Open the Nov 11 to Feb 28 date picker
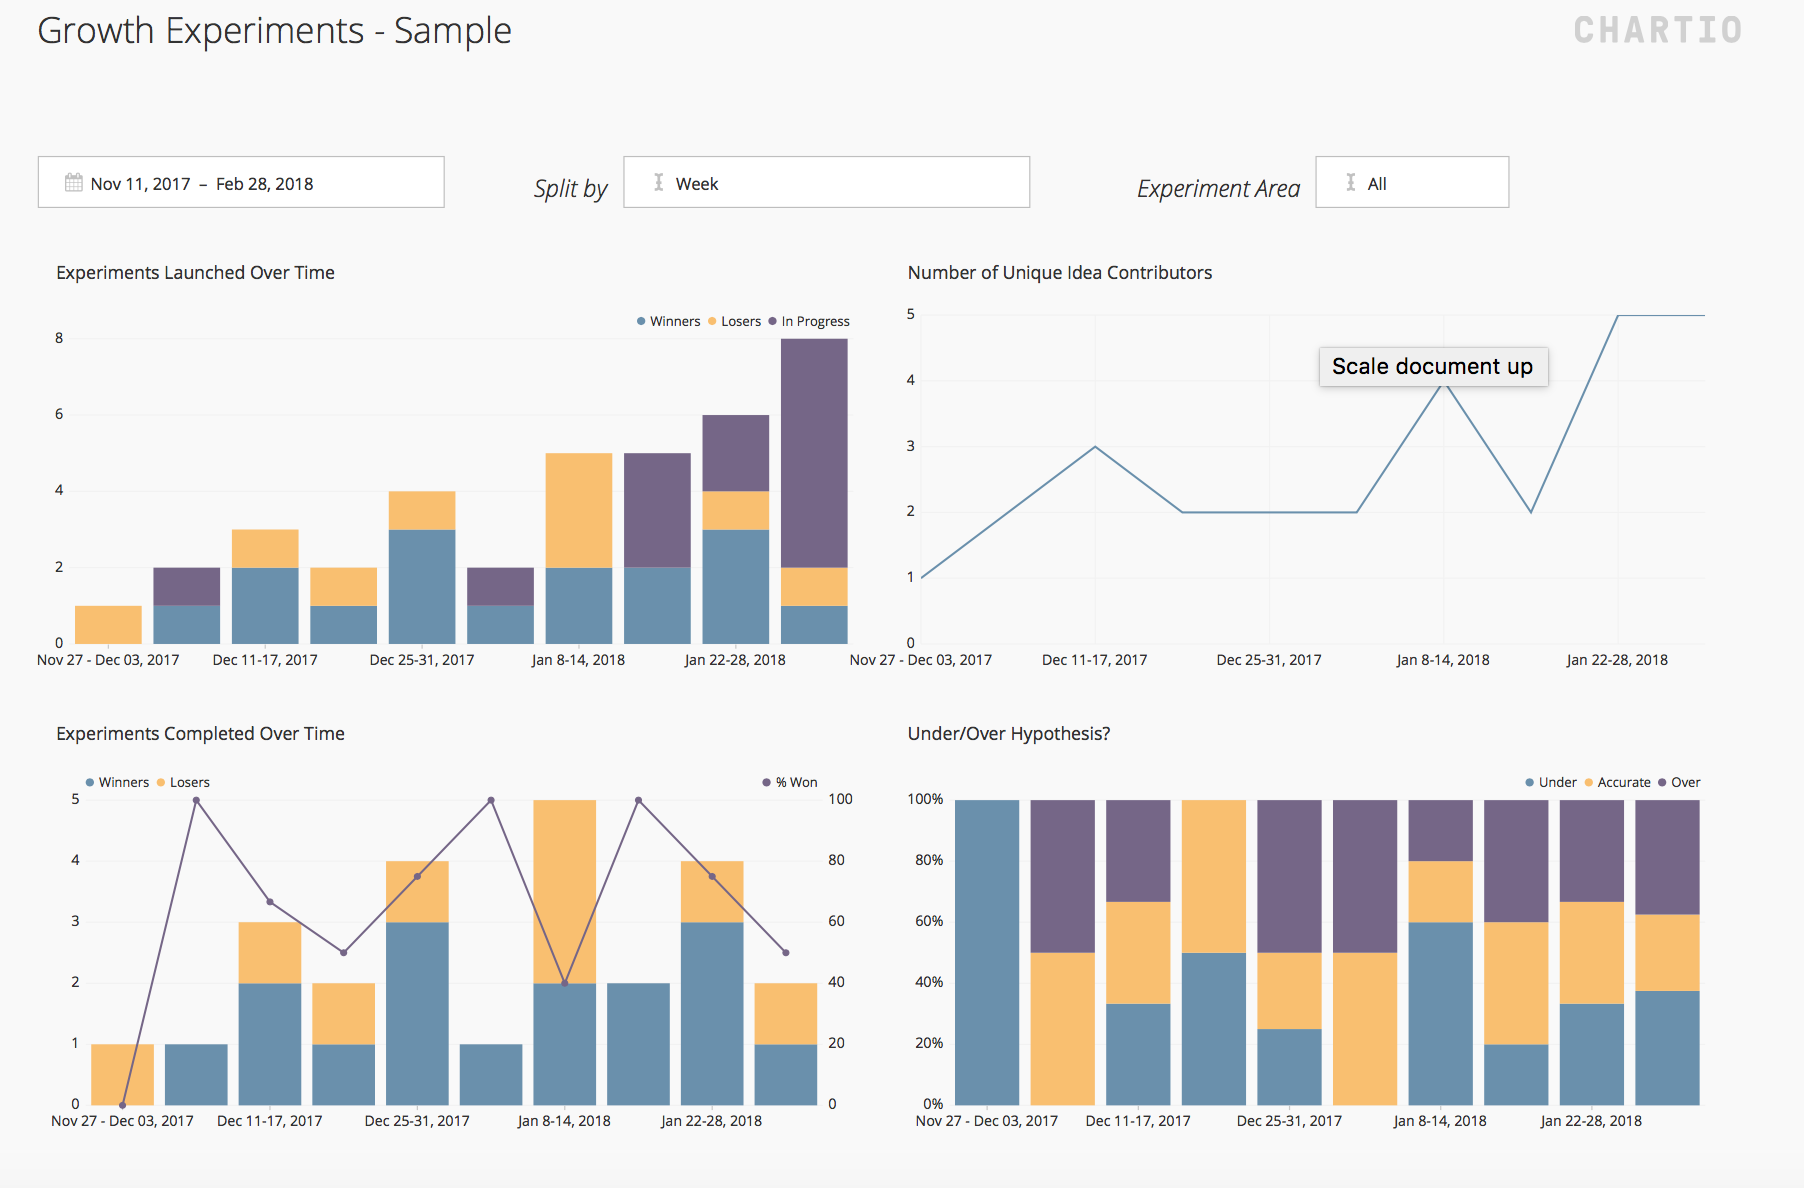1804x1188 pixels. [240, 182]
